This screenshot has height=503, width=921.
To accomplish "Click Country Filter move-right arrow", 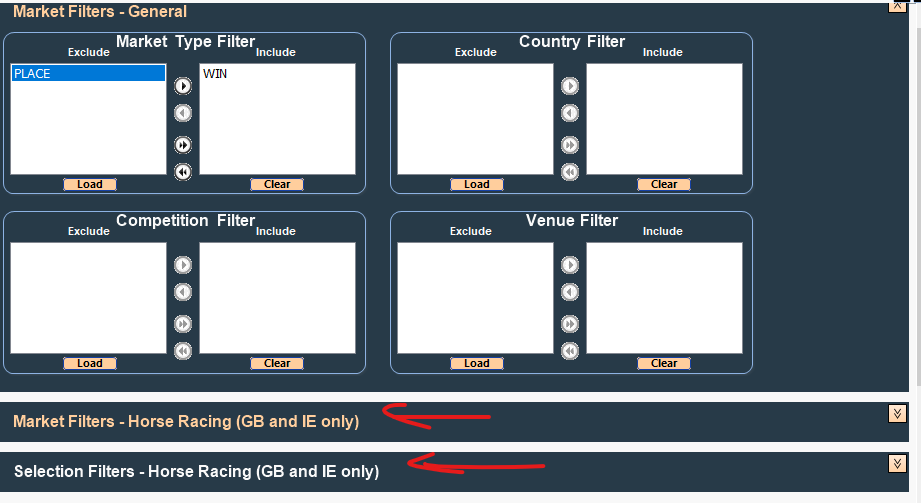I will [570, 86].
